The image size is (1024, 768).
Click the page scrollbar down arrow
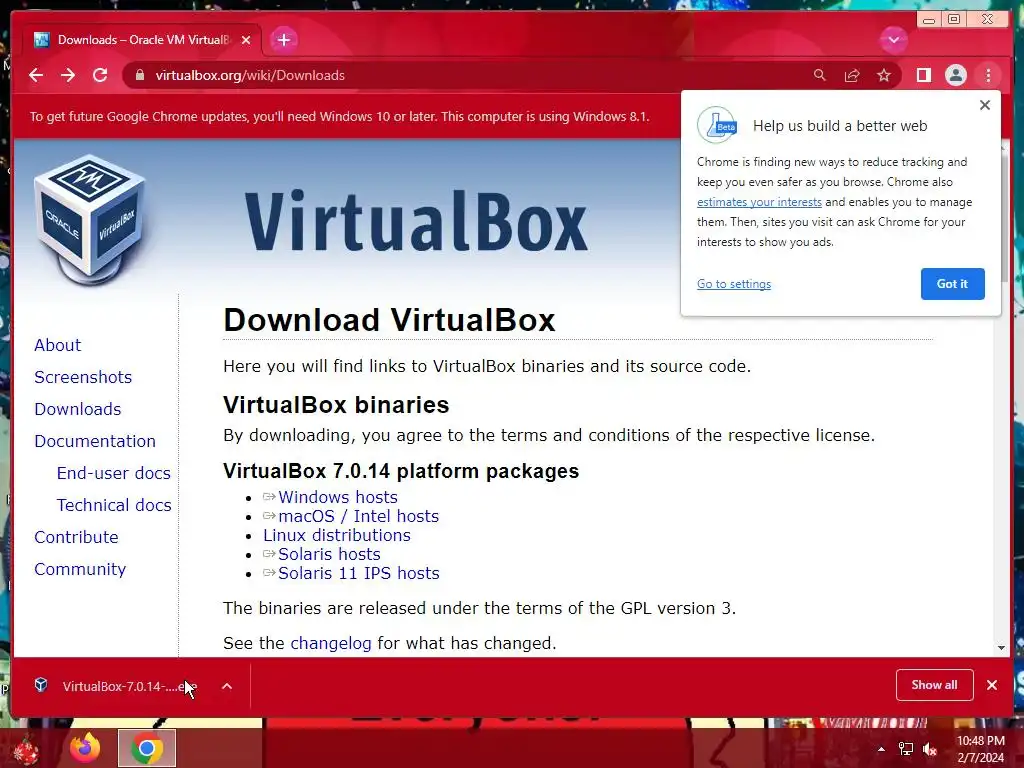point(1001,648)
